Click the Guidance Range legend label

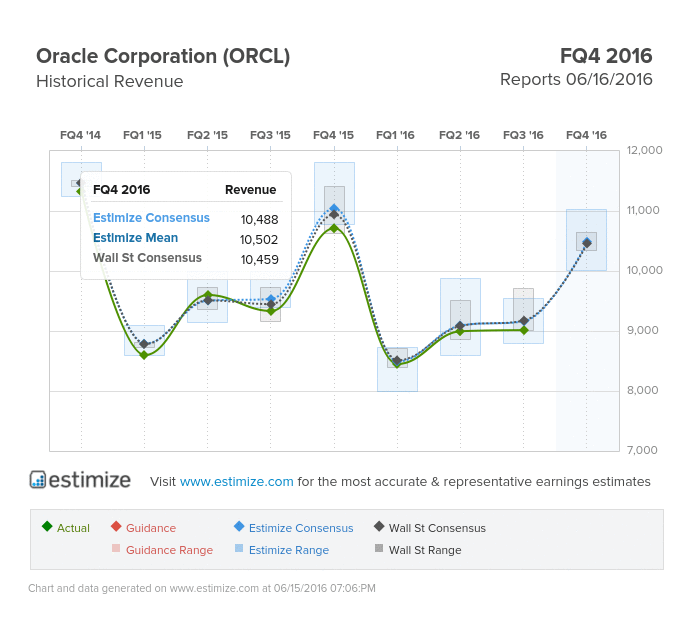point(170,550)
